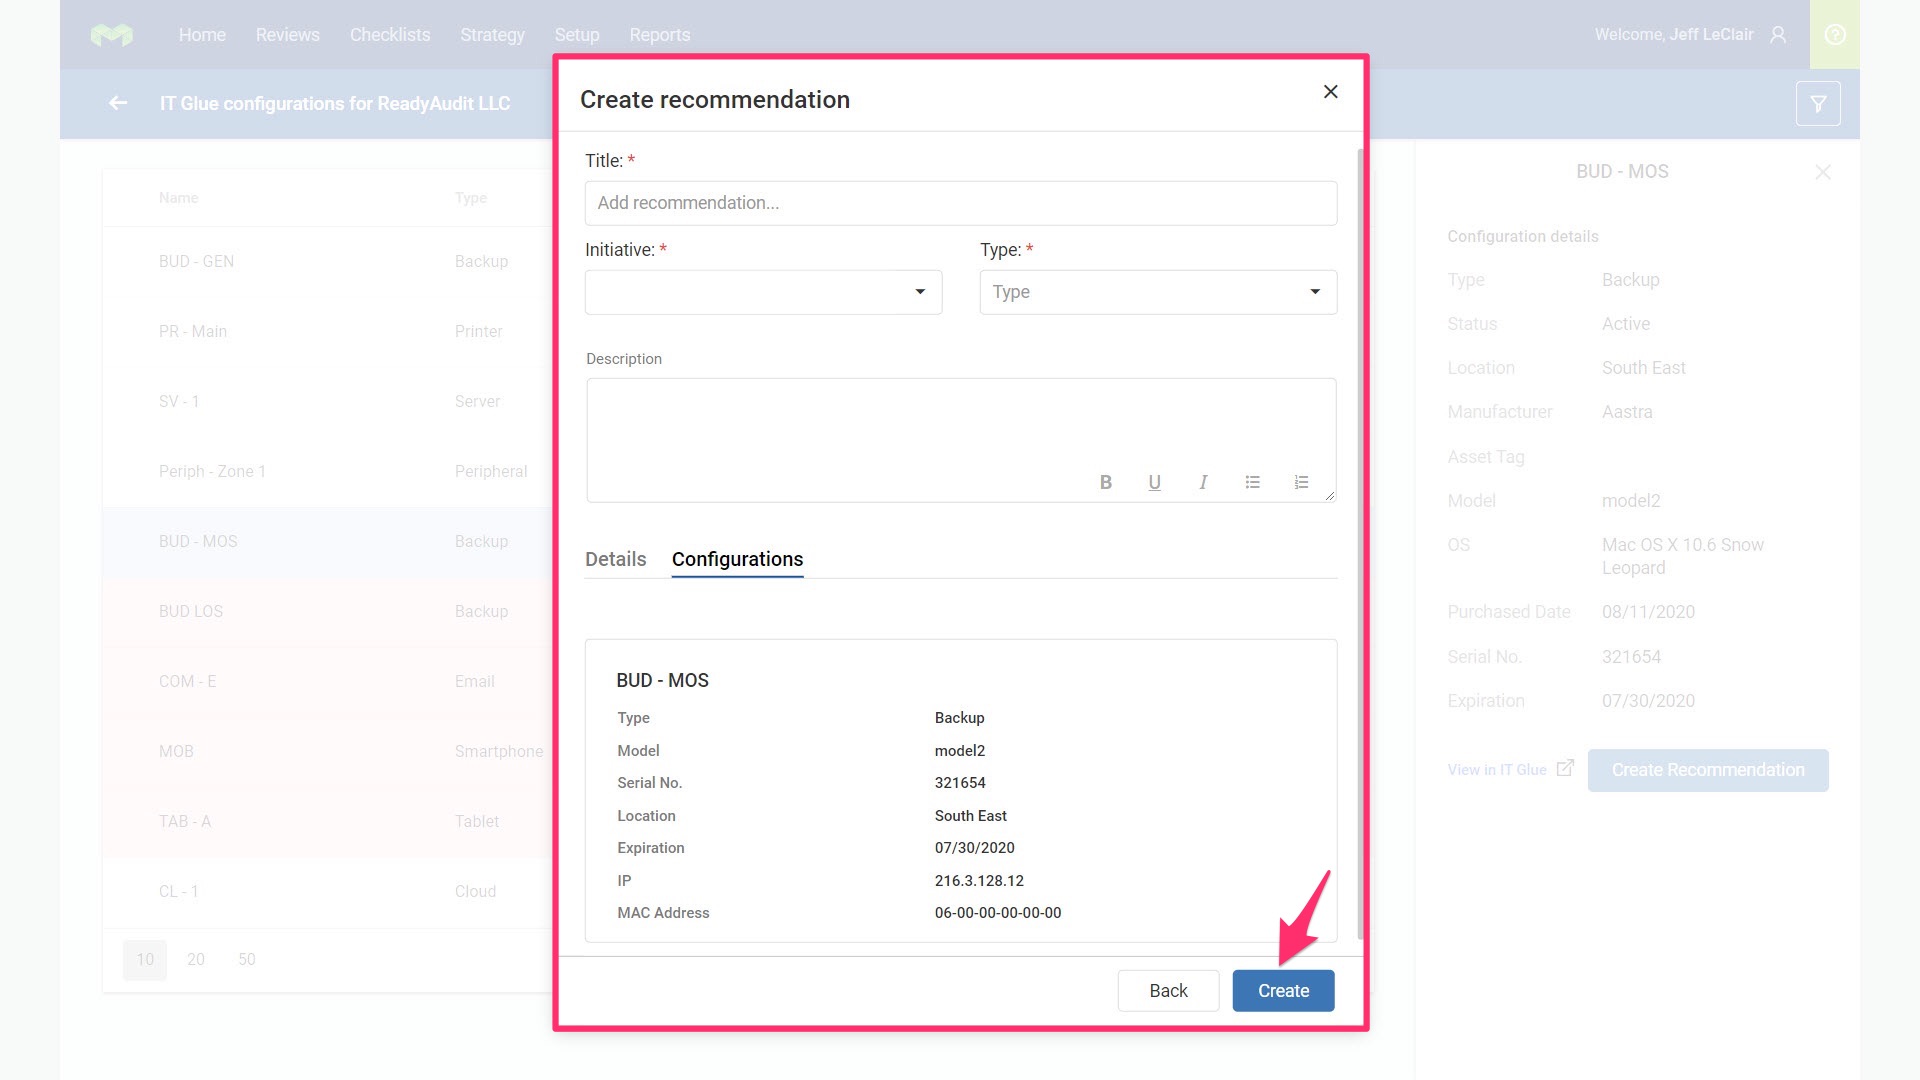Close the Create recommendation dialog
This screenshot has height=1080, width=1920.
pos(1330,92)
